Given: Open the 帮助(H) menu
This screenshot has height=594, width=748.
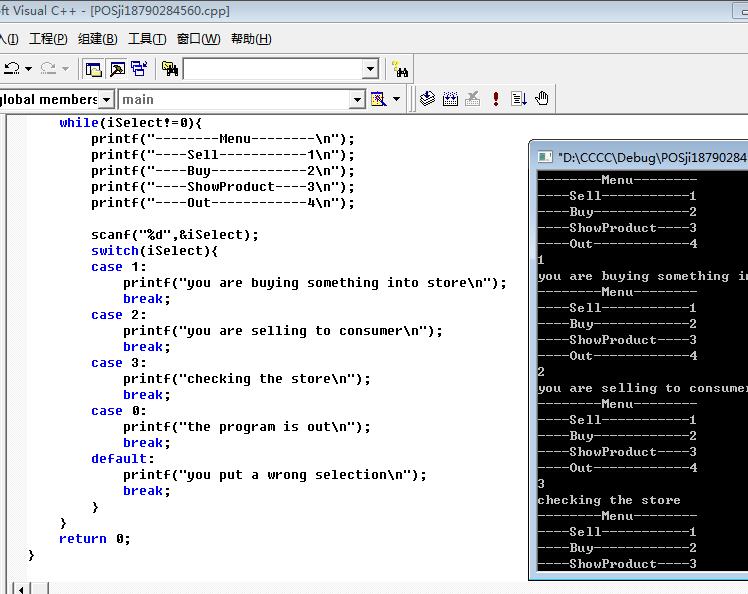Looking at the screenshot, I should pyautogui.click(x=251, y=39).
